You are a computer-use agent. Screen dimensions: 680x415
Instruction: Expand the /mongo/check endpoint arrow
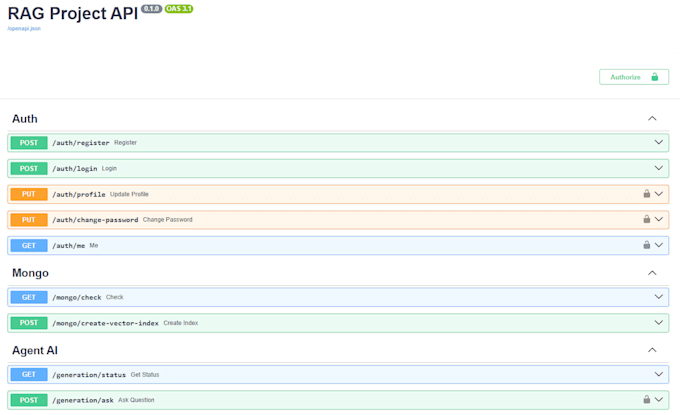point(659,297)
